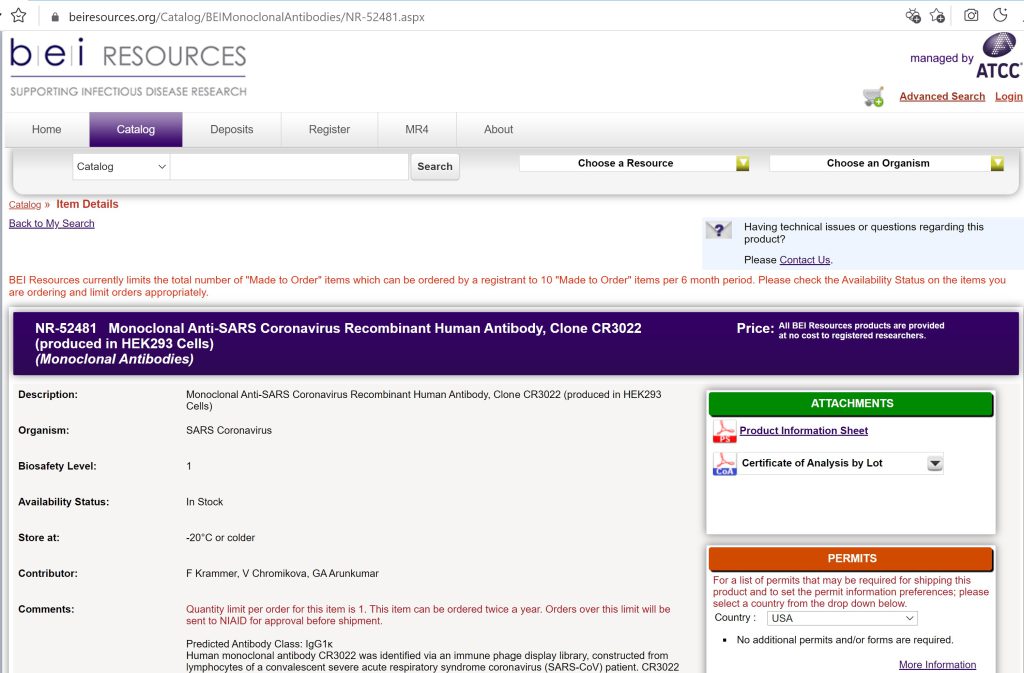Click the ATTACHMENTS green header
This screenshot has height=673, width=1024.
851,403
